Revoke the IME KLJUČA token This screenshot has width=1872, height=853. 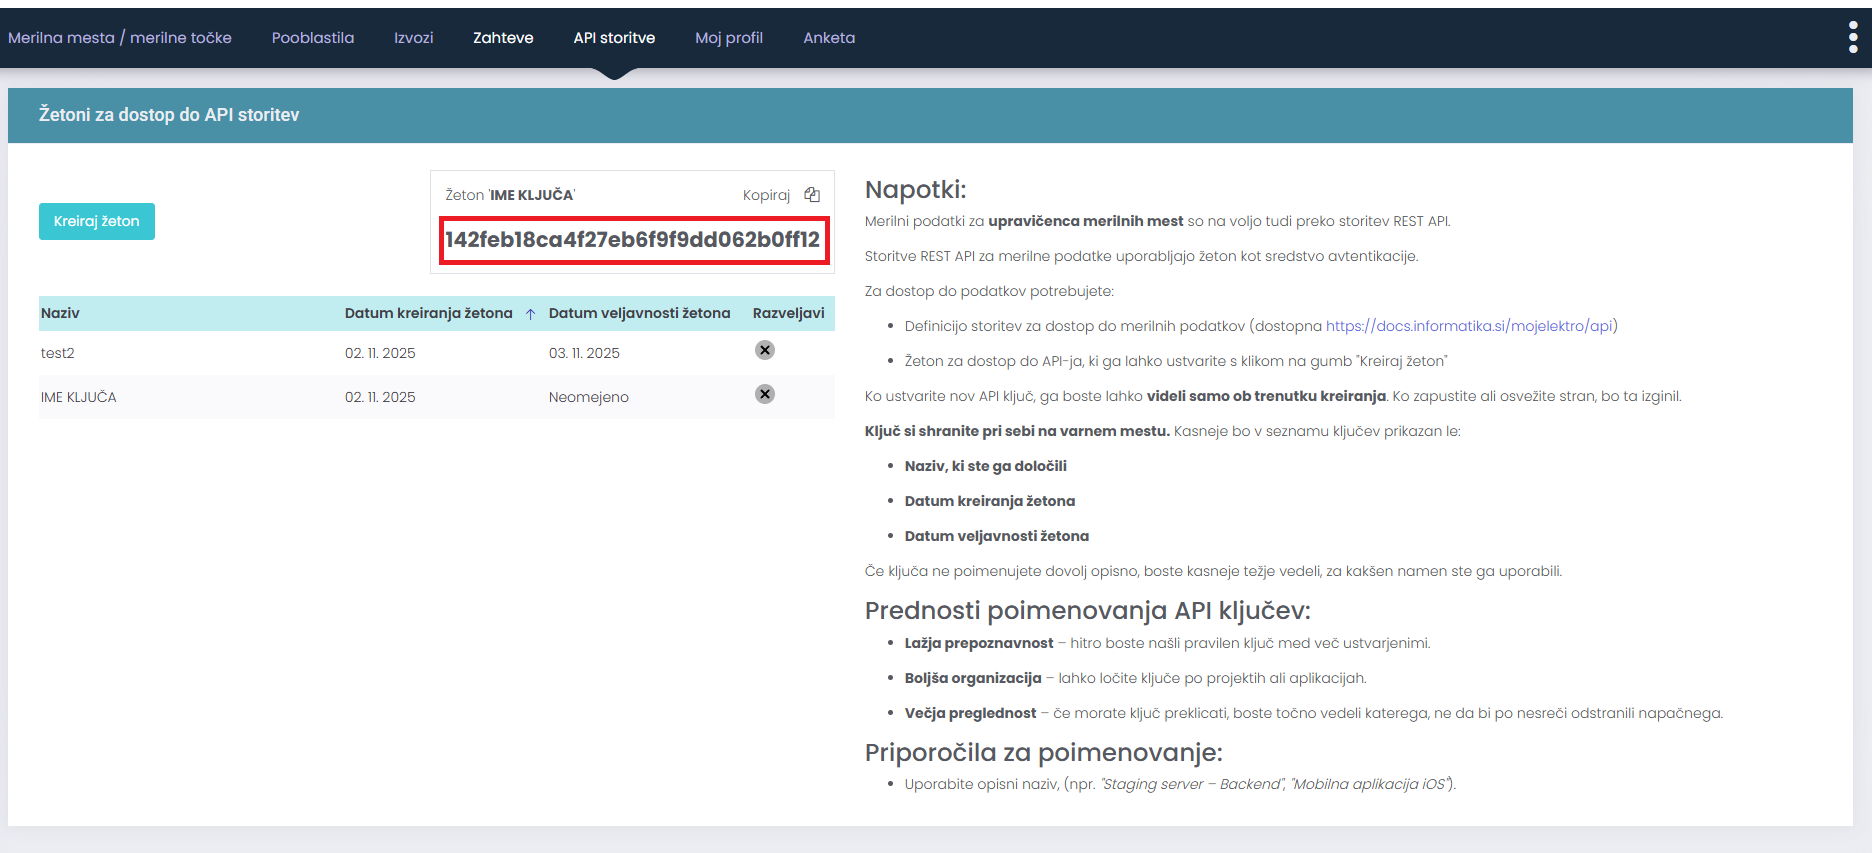pos(764,394)
